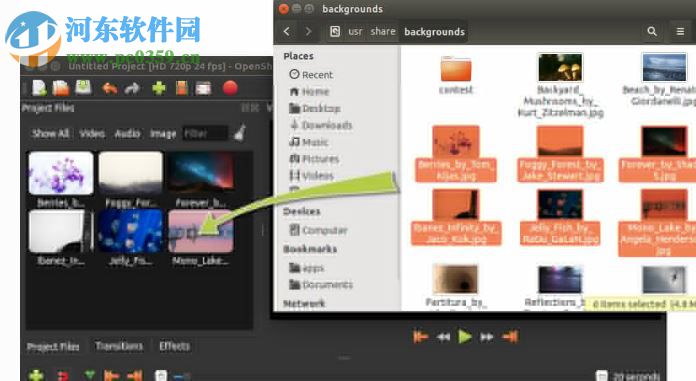Viewport: 696px width, 381px height.
Task: Select Foggy_Forest_by_Jake_Stewart.jpg in the backgrounds window
Action: [x=560, y=153]
